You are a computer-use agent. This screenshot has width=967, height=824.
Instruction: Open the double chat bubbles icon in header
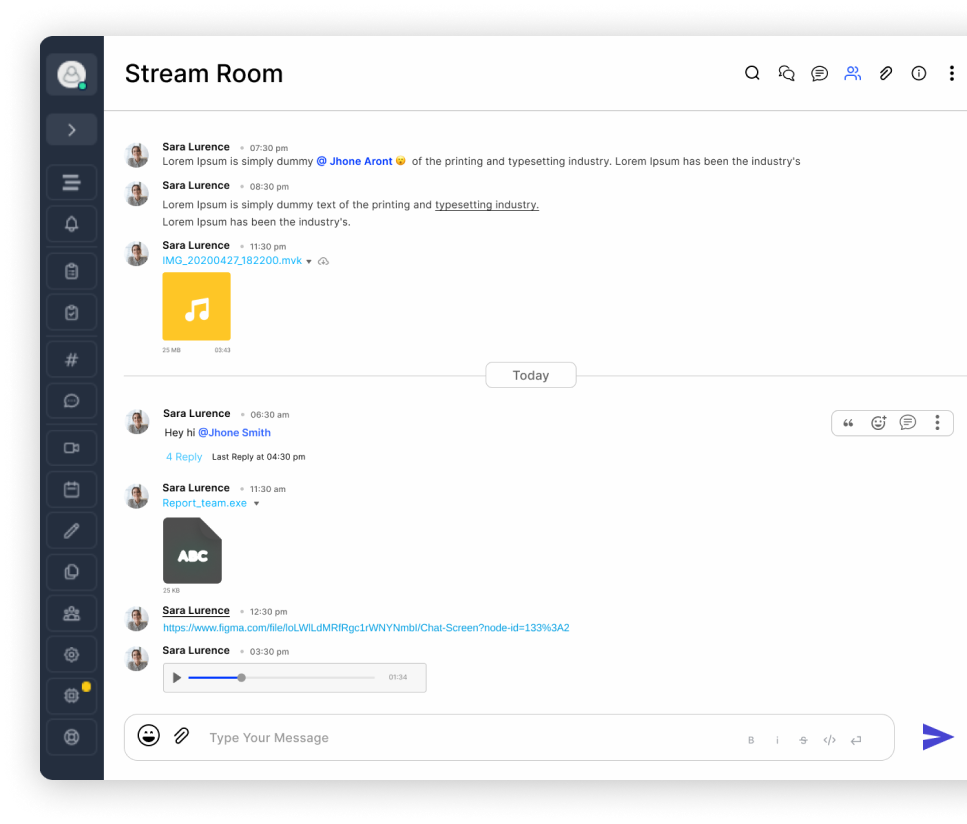[786, 73]
